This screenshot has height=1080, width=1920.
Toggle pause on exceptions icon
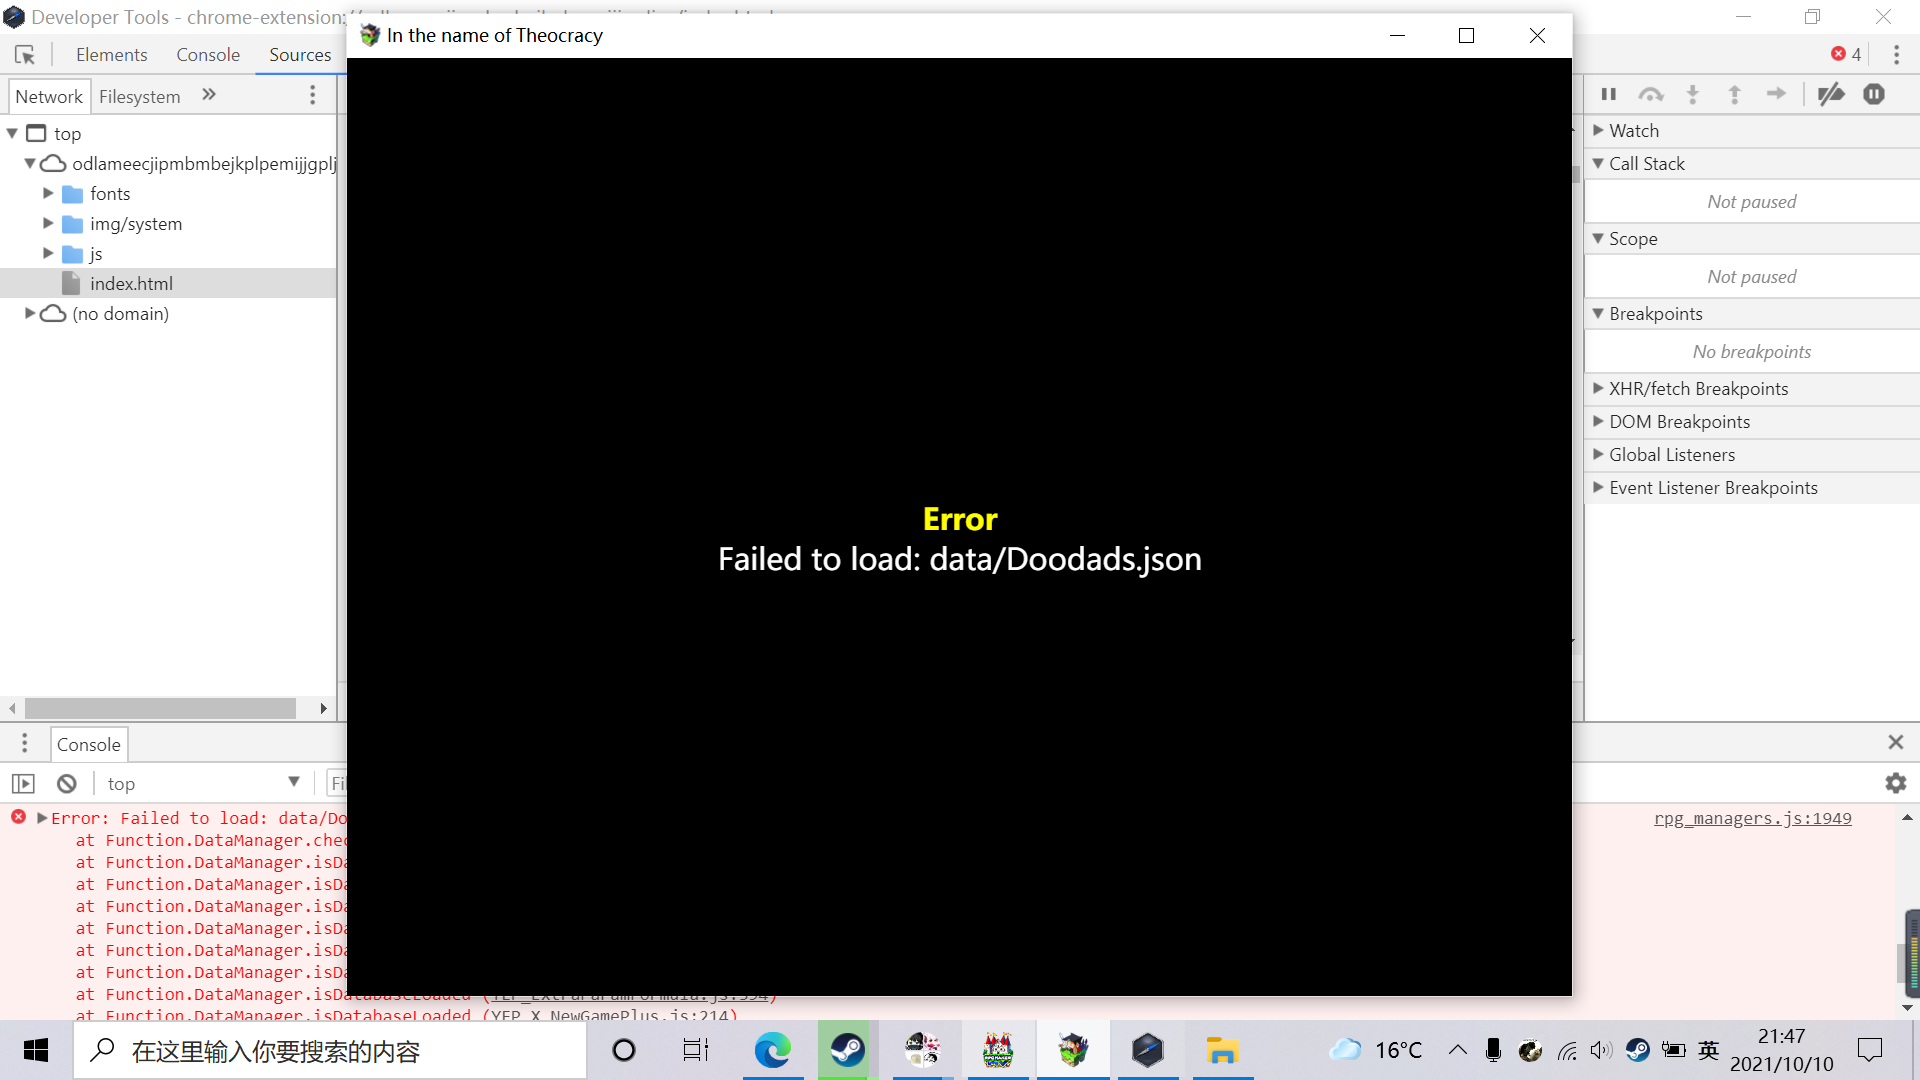point(1874,94)
